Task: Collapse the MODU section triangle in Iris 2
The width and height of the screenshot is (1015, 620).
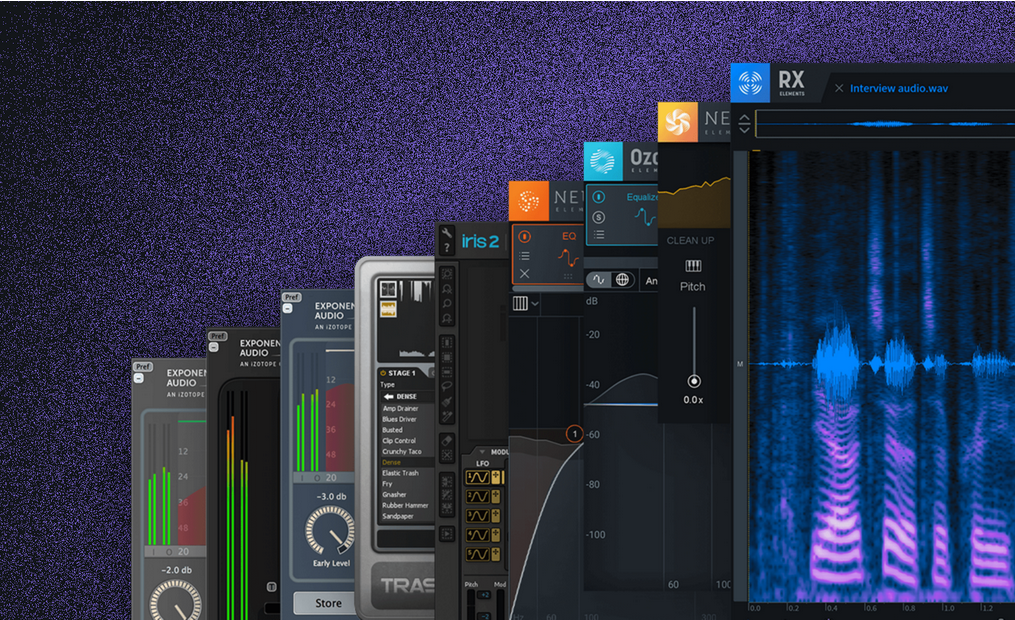Action: tap(482, 452)
